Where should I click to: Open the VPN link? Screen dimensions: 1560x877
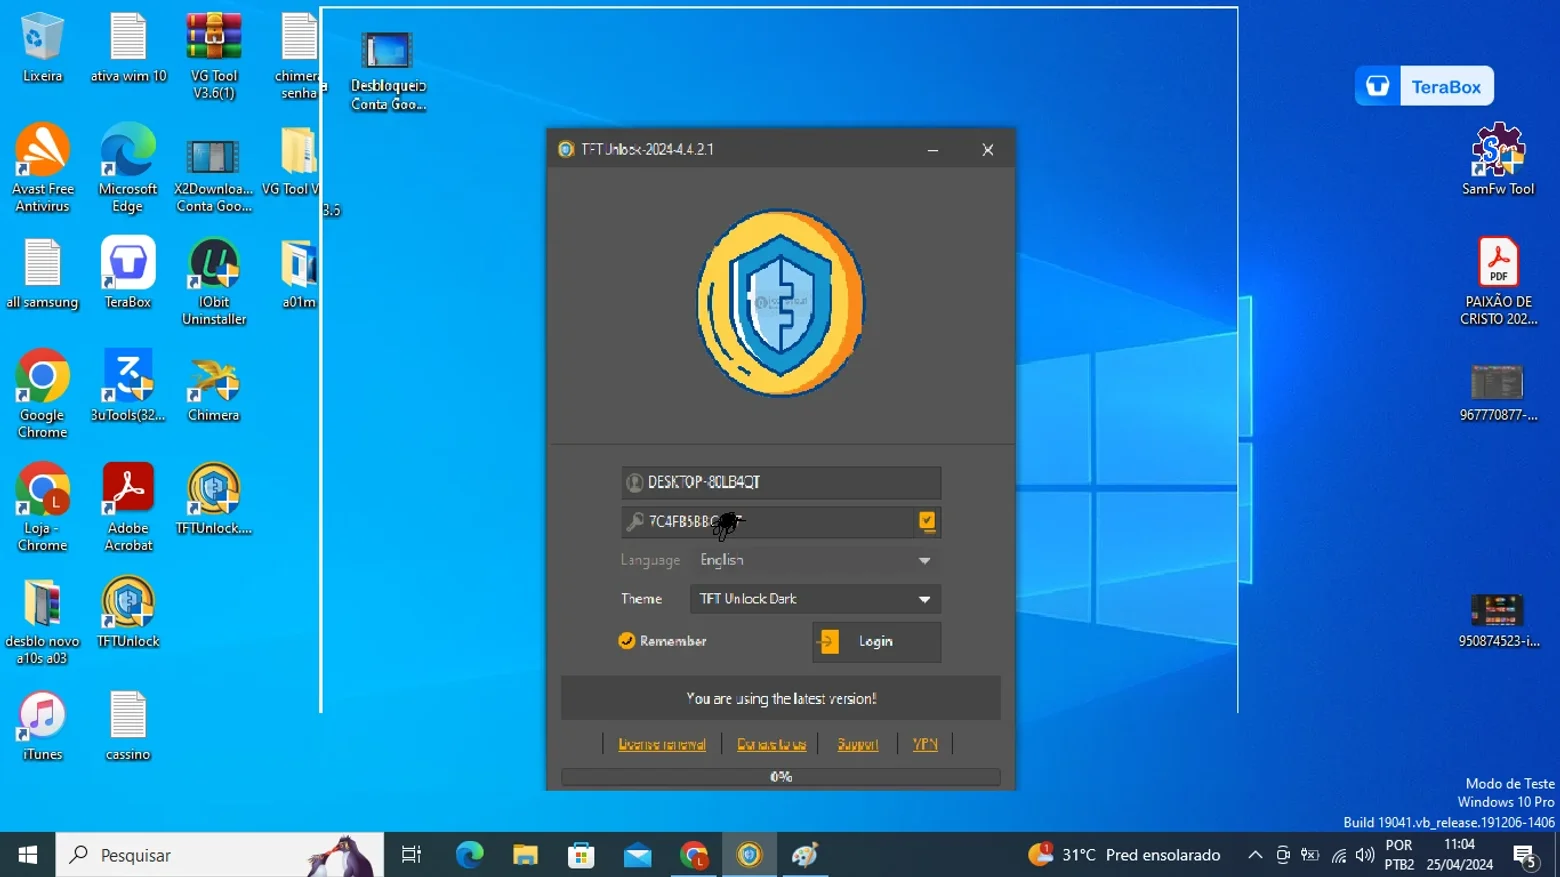point(925,744)
